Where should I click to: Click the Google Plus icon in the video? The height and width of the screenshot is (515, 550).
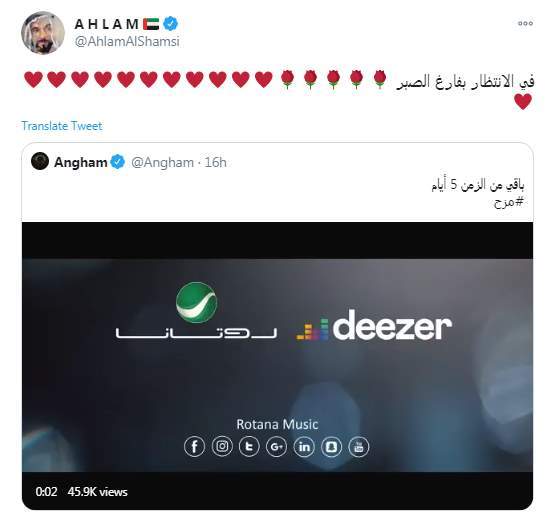pyautogui.click(x=276, y=446)
